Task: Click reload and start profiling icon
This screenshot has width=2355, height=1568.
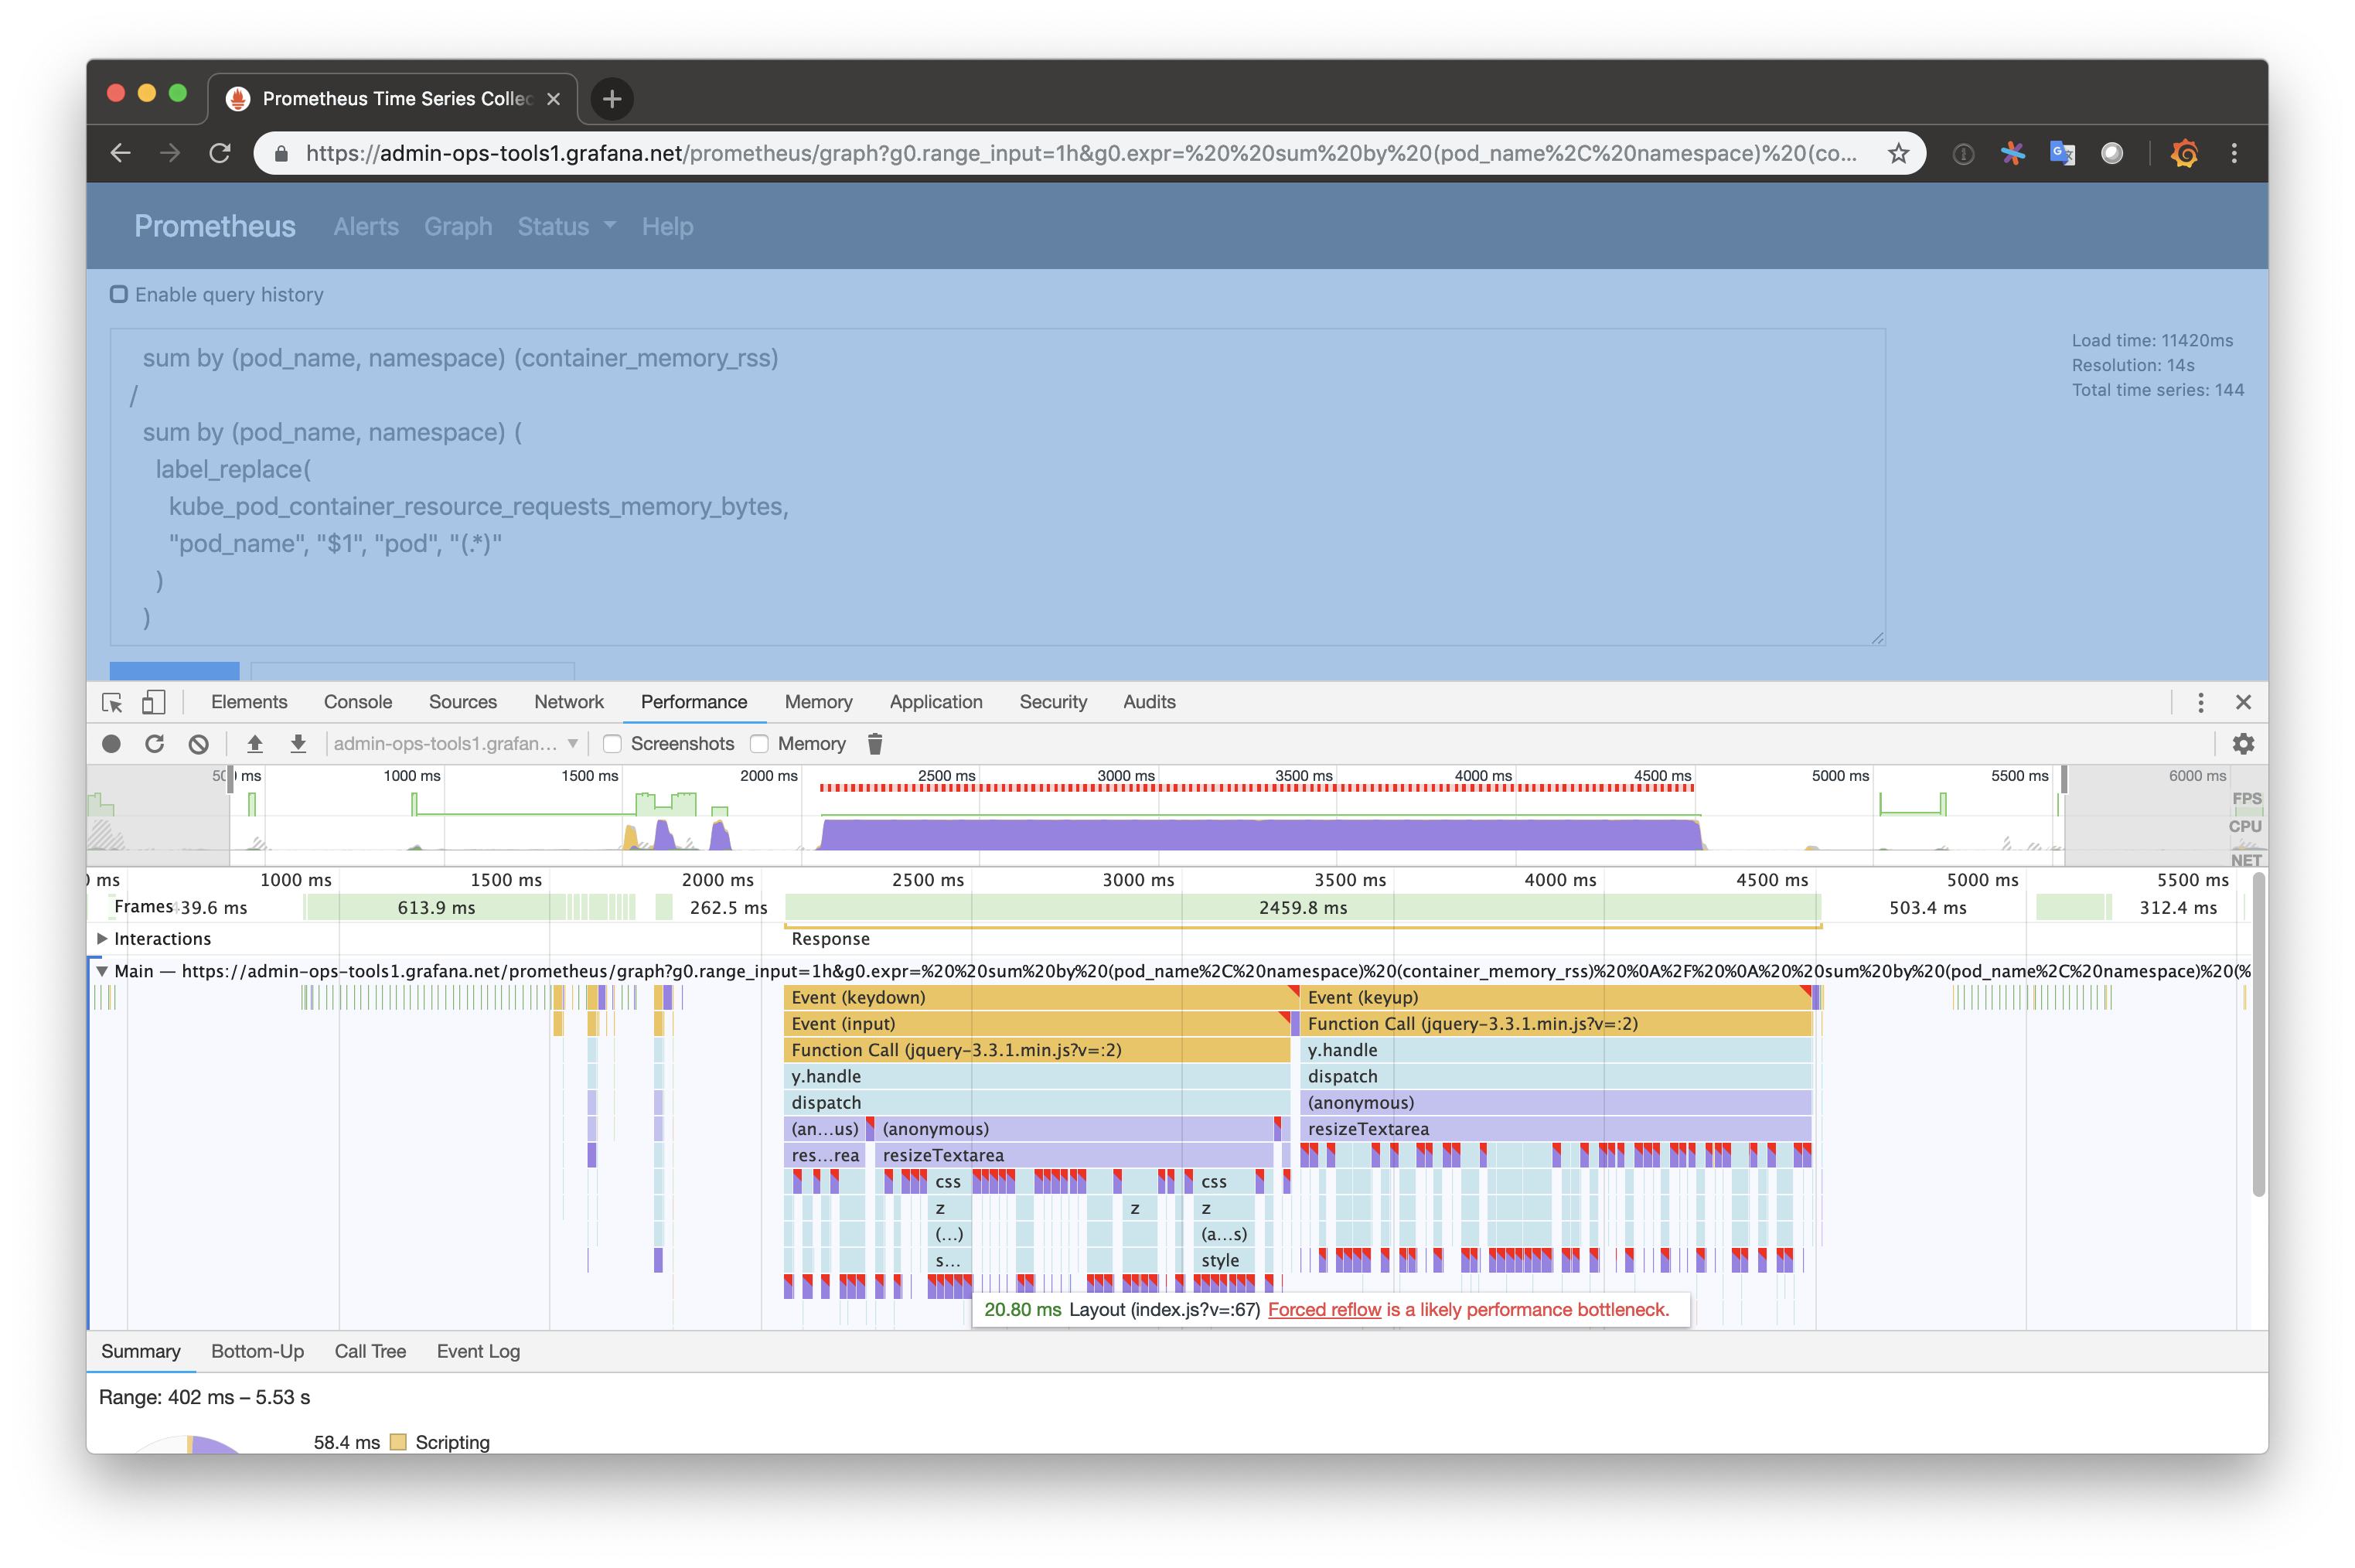Action: coord(154,744)
